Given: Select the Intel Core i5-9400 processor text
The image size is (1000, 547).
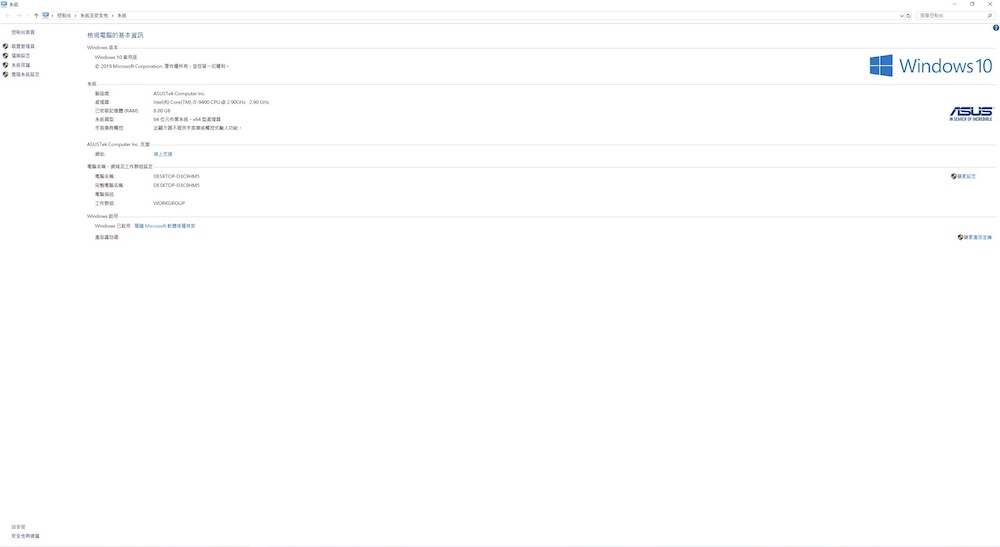Looking at the screenshot, I should (x=211, y=102).
